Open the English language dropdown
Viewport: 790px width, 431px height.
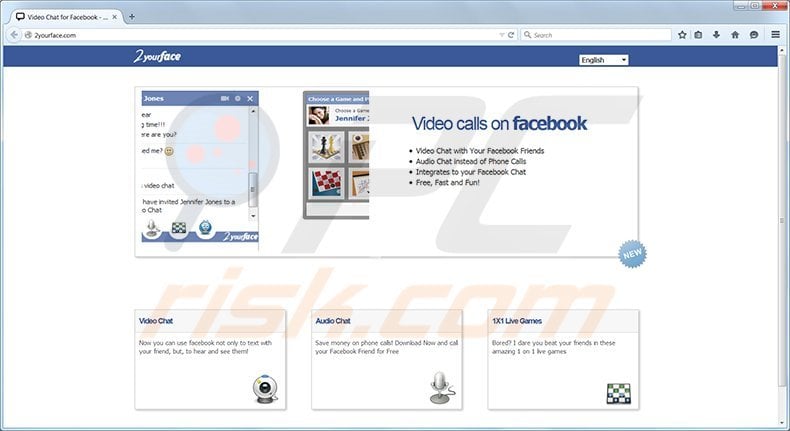click(604, 59)
